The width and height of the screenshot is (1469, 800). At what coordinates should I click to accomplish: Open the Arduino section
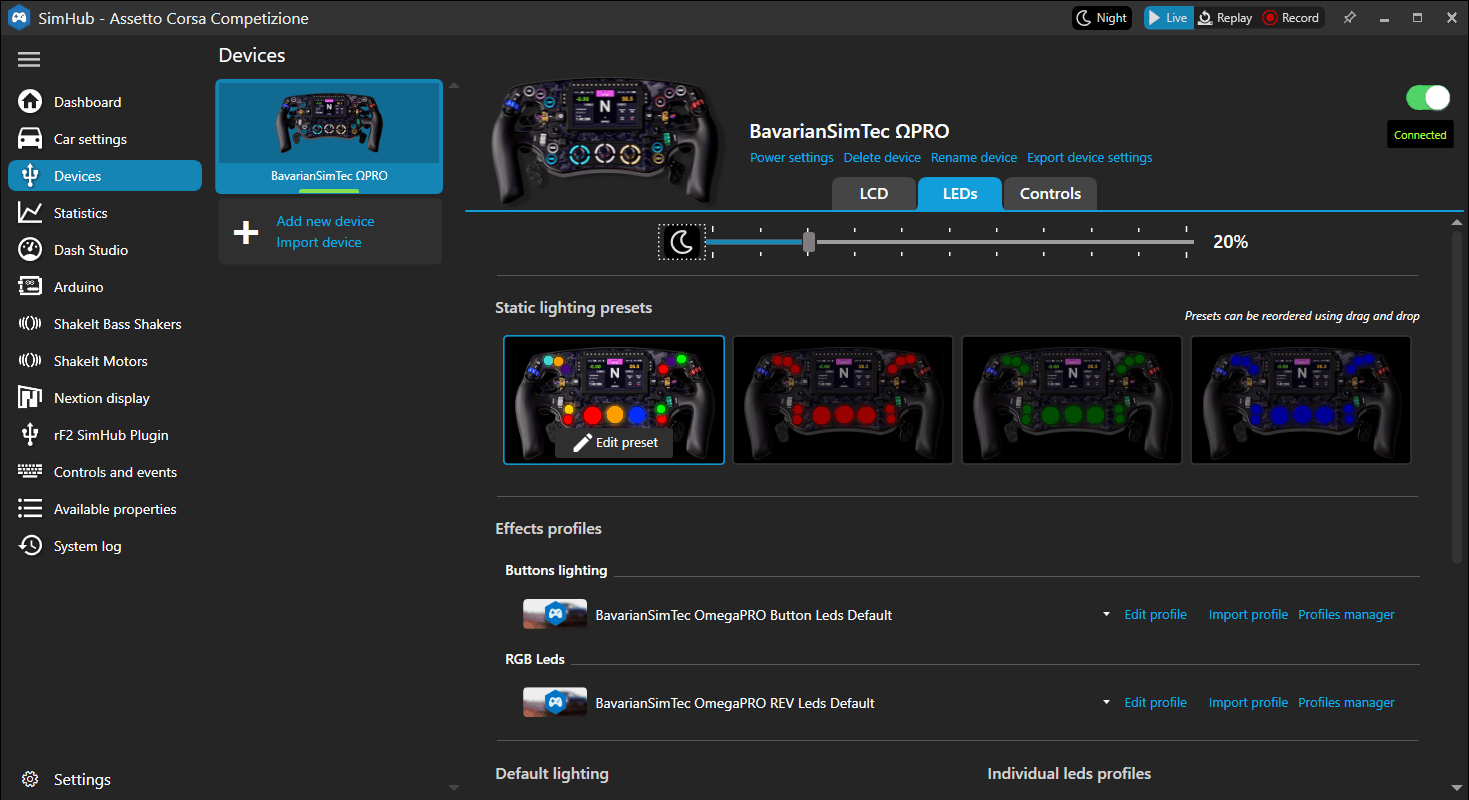[x=78, y=287]
